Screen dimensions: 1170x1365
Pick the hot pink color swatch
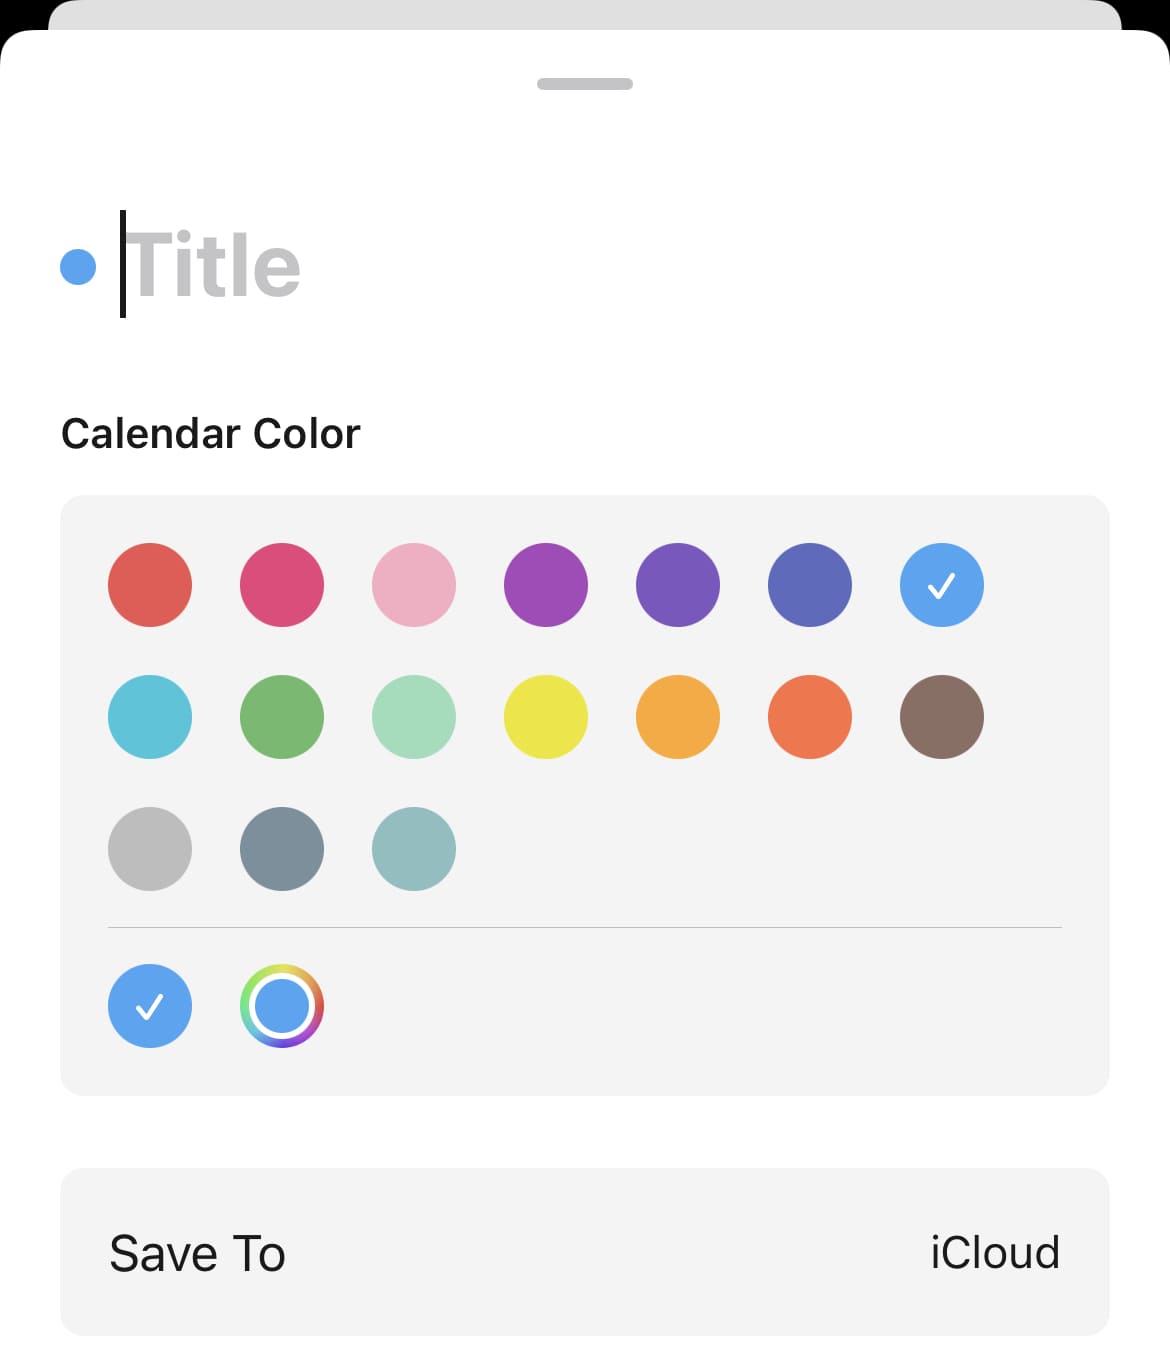[282, 585]
